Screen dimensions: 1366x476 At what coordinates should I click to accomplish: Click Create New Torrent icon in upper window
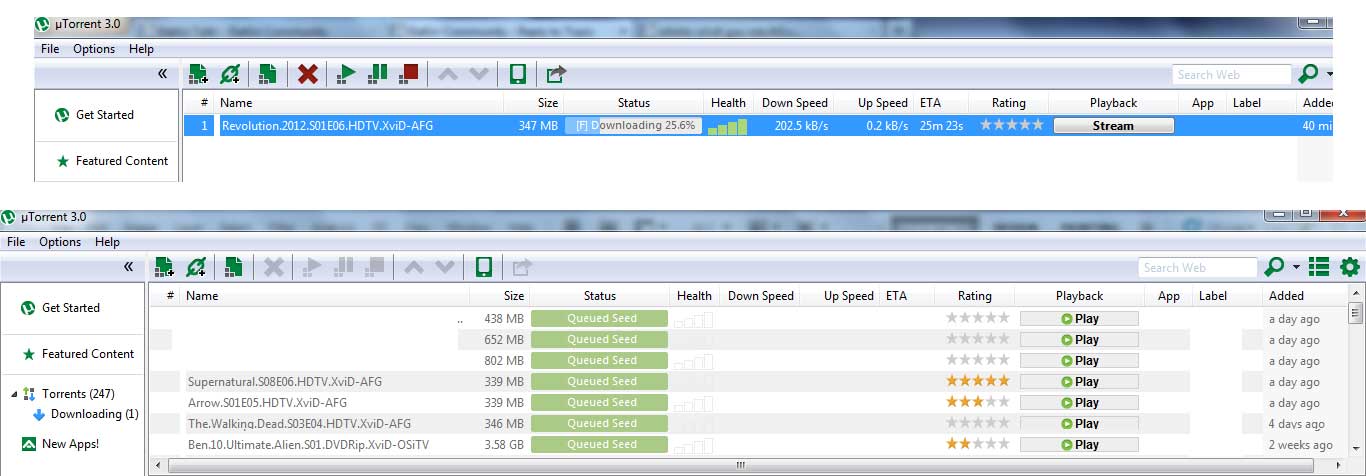point(267,73)
